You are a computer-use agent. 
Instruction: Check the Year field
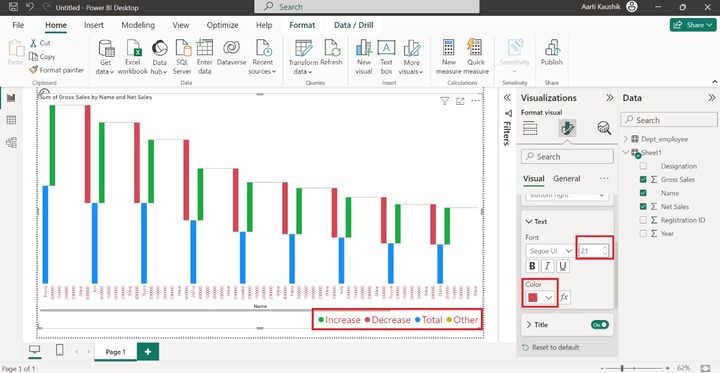pyautogui.click(x=643, y=233)
